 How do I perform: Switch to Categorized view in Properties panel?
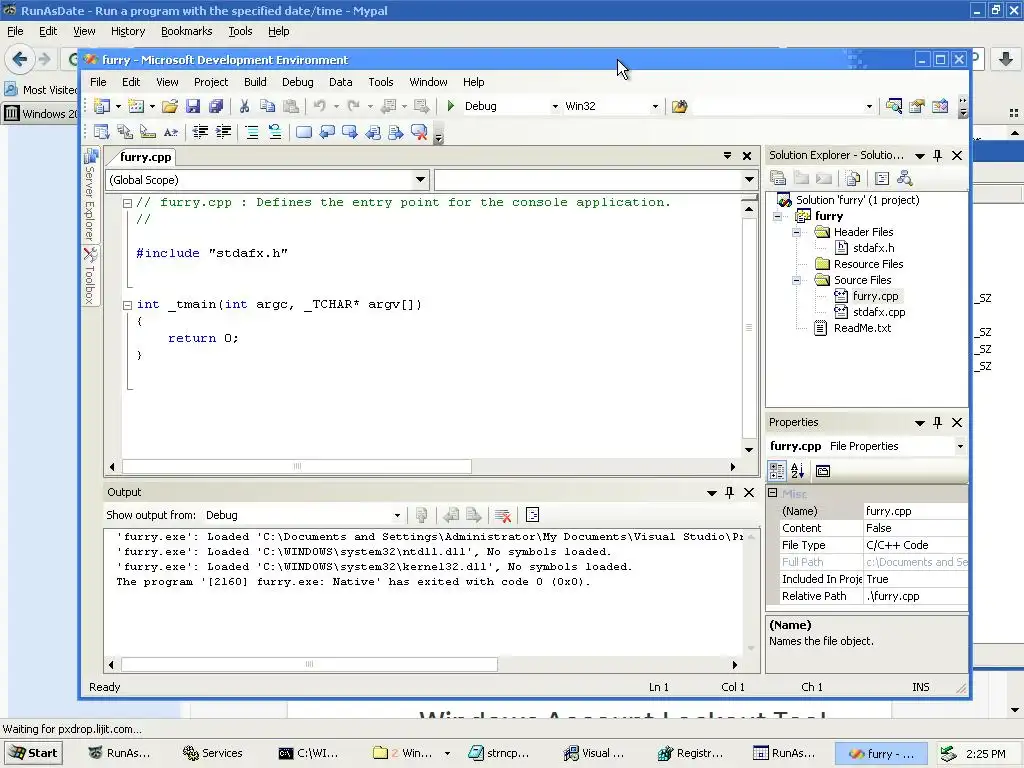[776, 470]
